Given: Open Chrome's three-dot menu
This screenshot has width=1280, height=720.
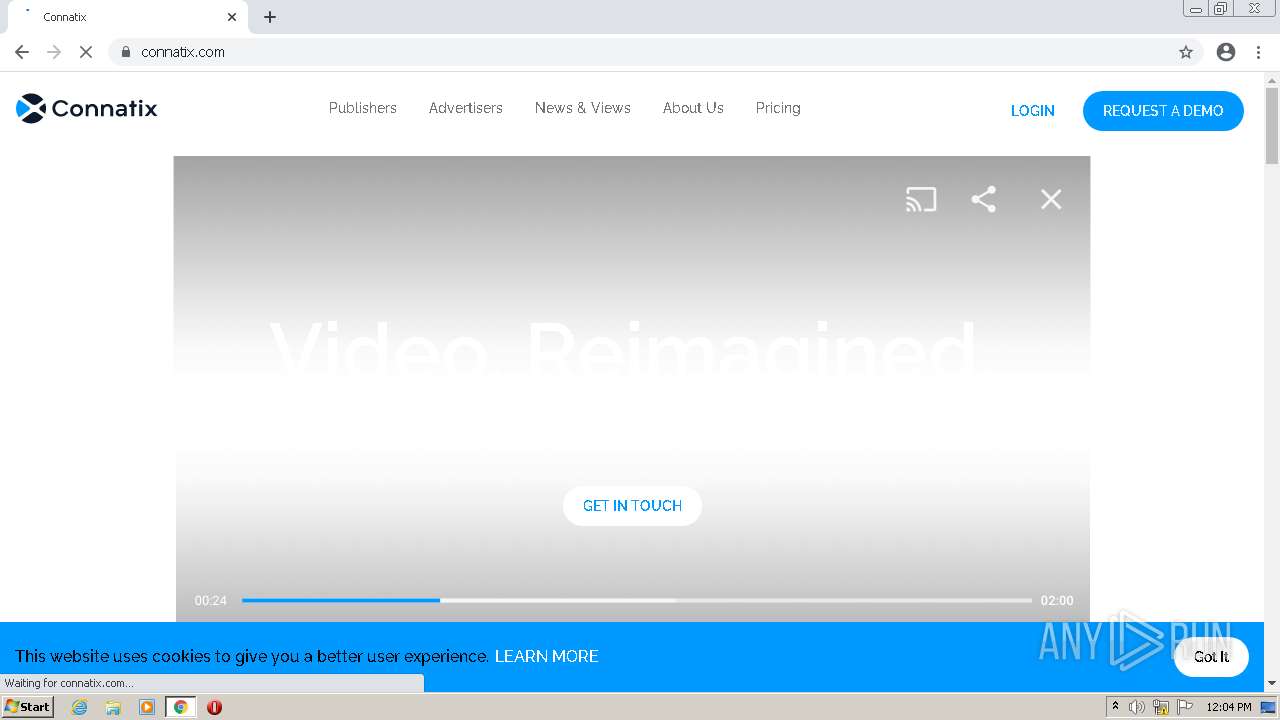Looking at the screenshot, I should click(x=1259, y=52).
